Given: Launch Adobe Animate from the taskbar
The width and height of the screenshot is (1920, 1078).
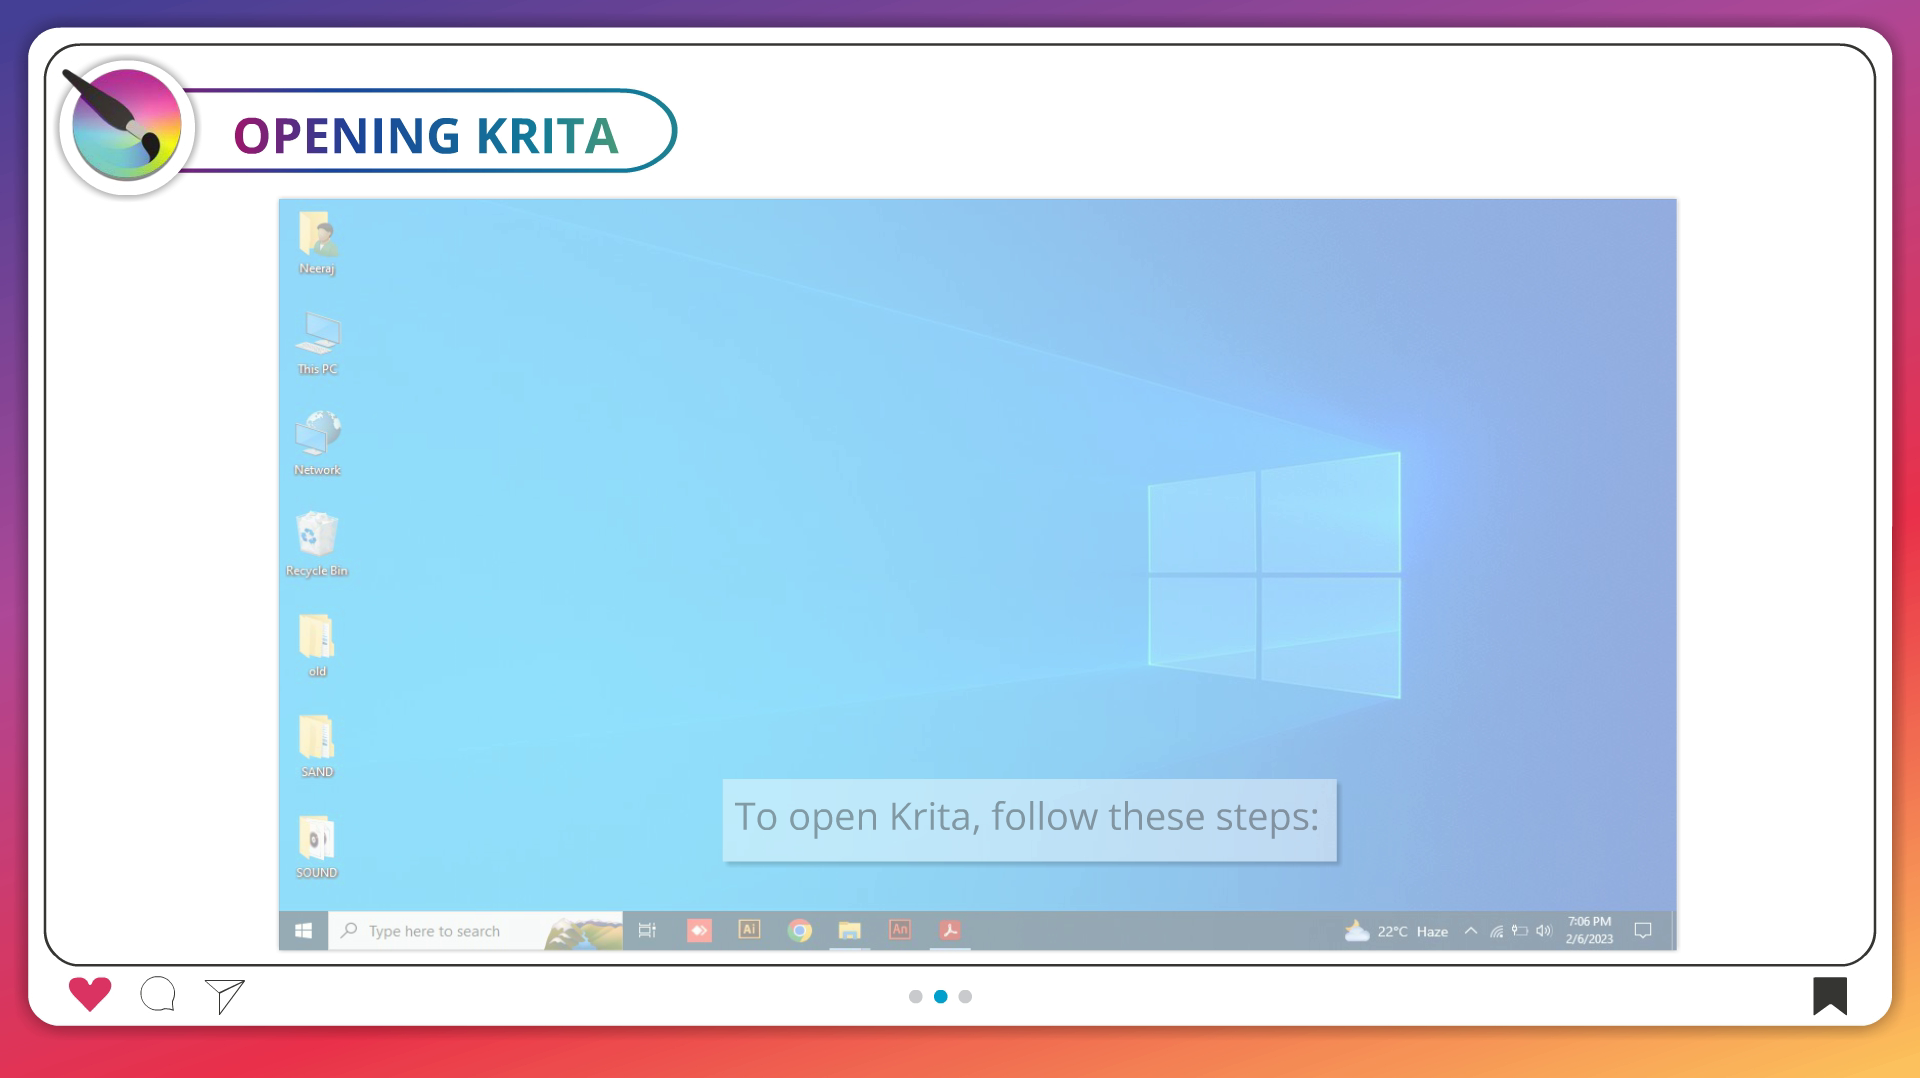Looking at the screenshot, I should point(900,930).
